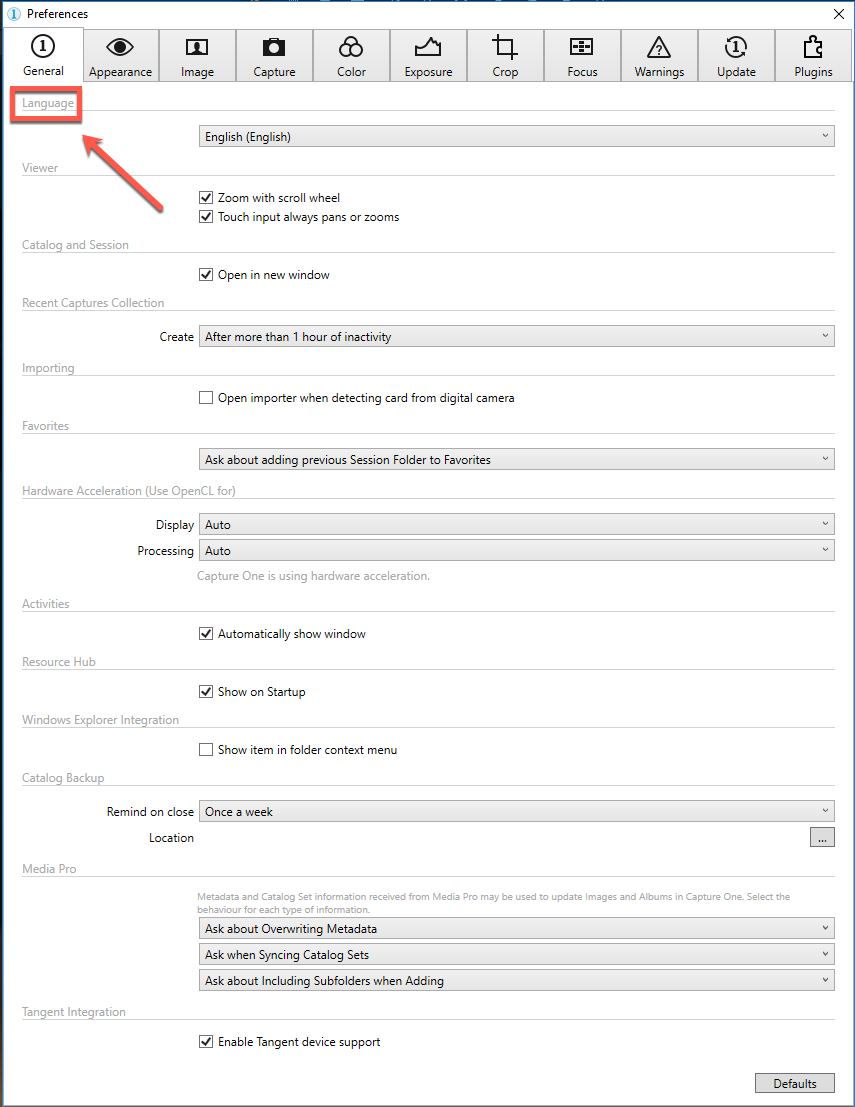Expand the English language dropdown
Image resolution: width=855 pixels, height=1107 pixels.
coord(516,136)
